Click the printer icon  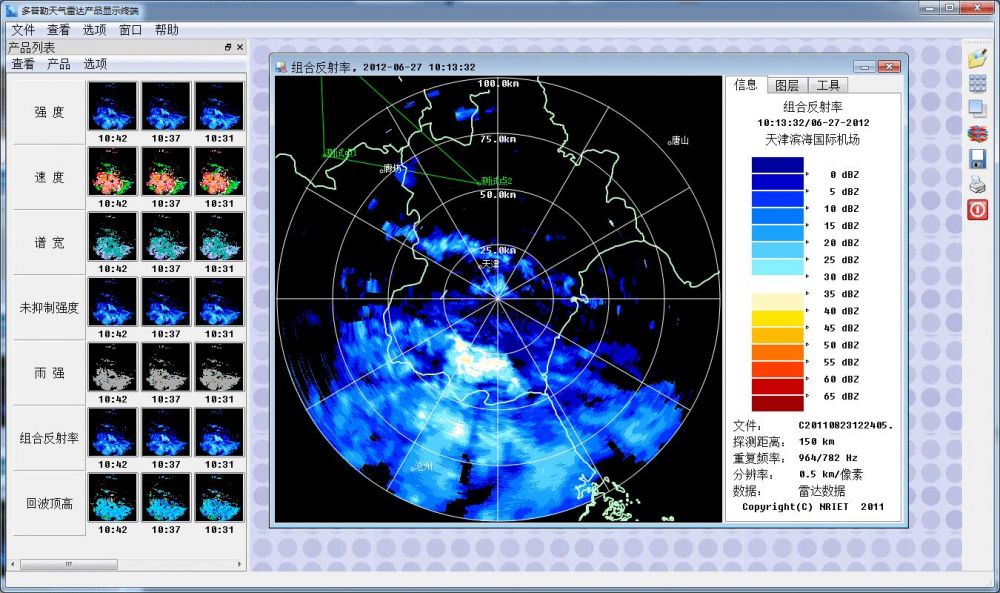pyautogui.click(x=977, y=184)
